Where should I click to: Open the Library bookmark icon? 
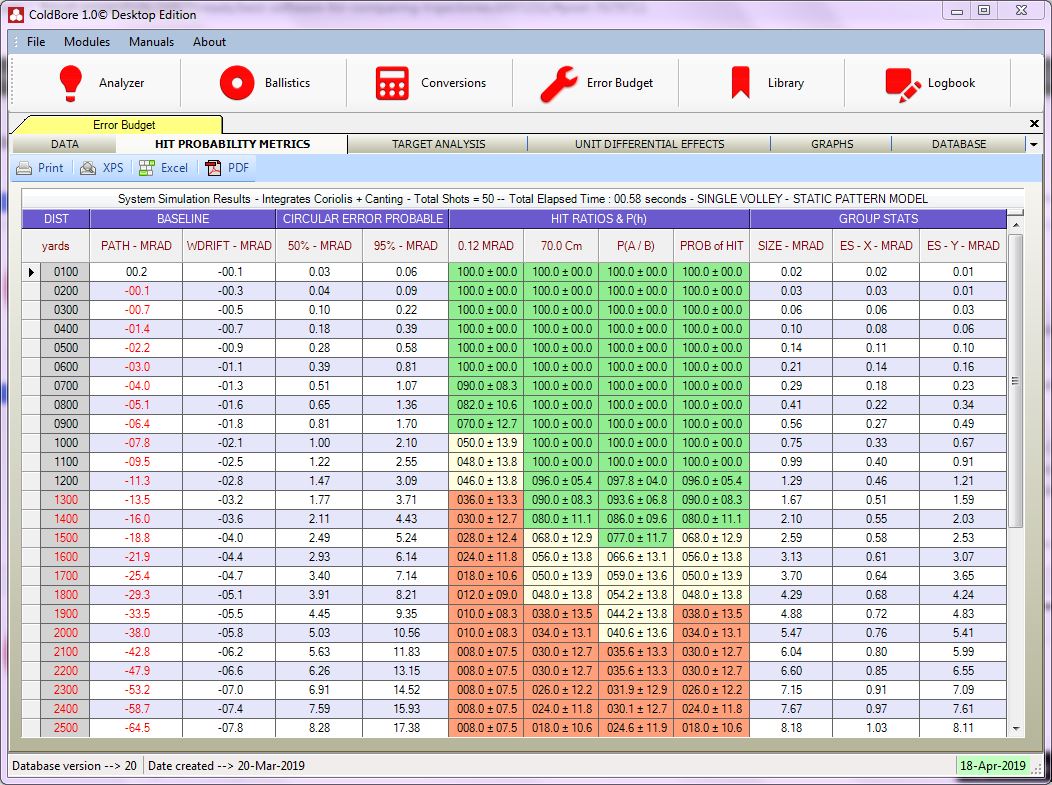pyautogui.click(x=740, y=83)
